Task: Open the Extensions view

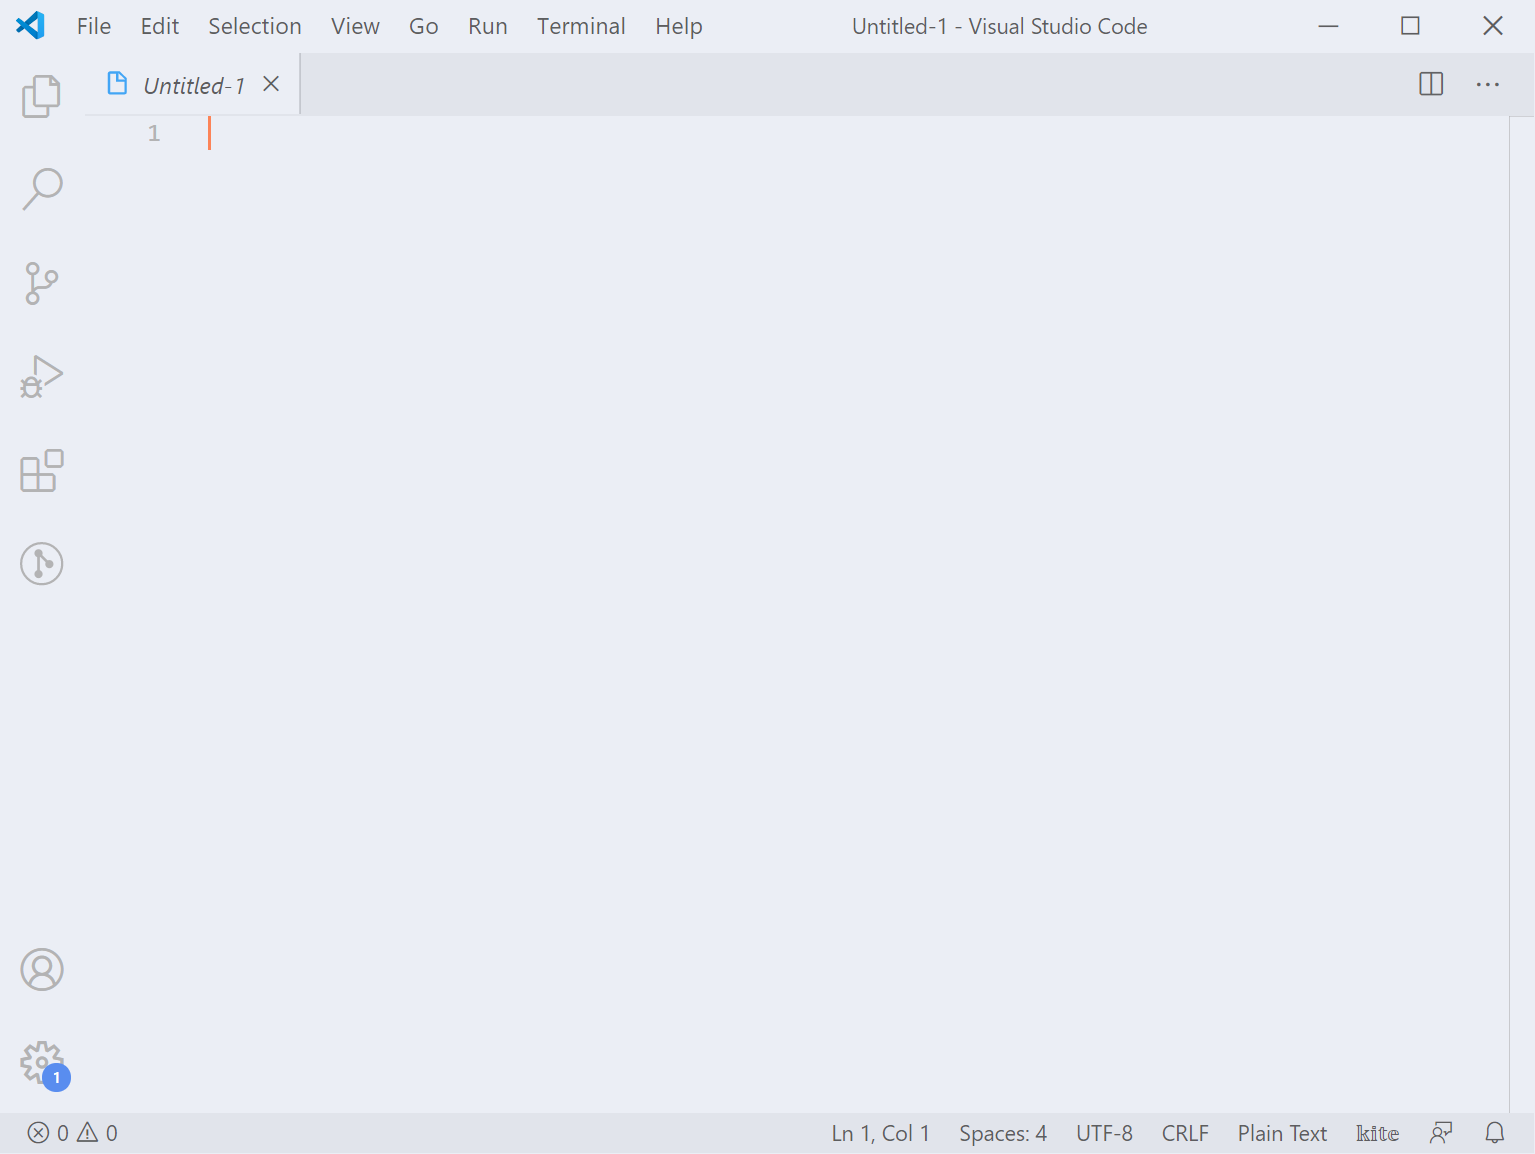Action: pos(41,471)
